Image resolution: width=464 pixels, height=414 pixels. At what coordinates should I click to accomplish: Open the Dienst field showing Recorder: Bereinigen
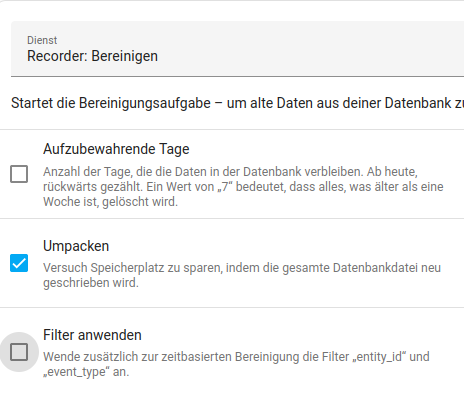(x=237, y=49)
